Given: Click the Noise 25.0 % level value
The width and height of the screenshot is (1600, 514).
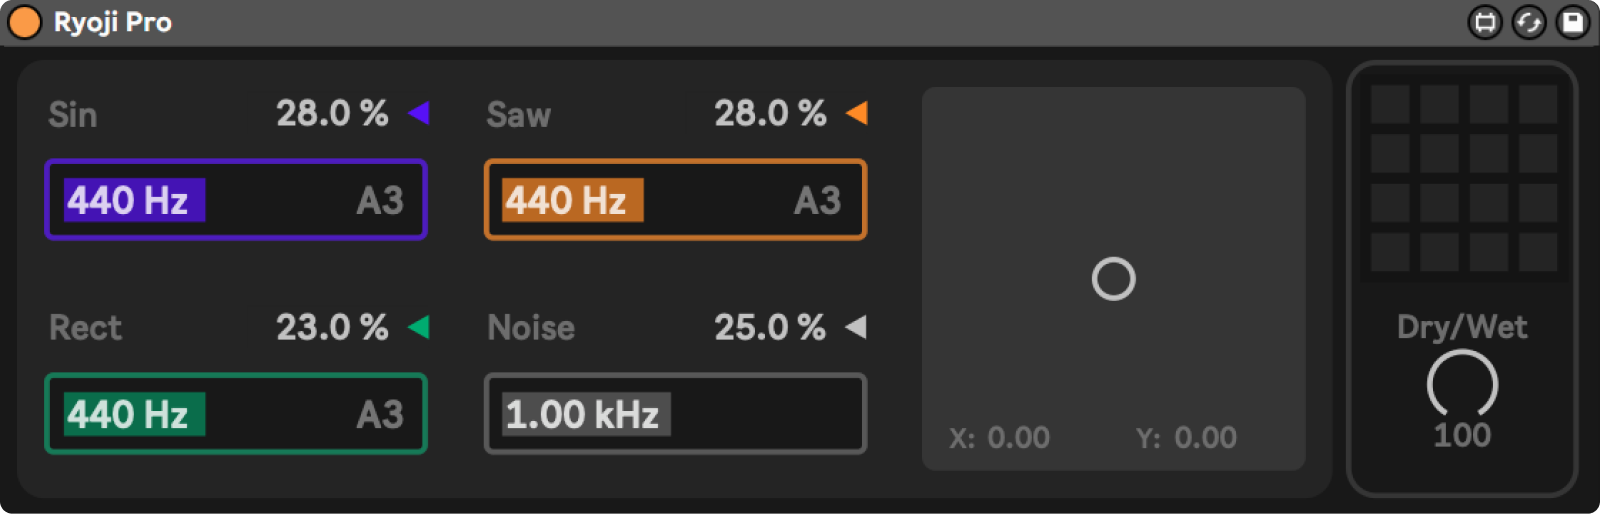Looking at the screenshot, I should 770,328.
